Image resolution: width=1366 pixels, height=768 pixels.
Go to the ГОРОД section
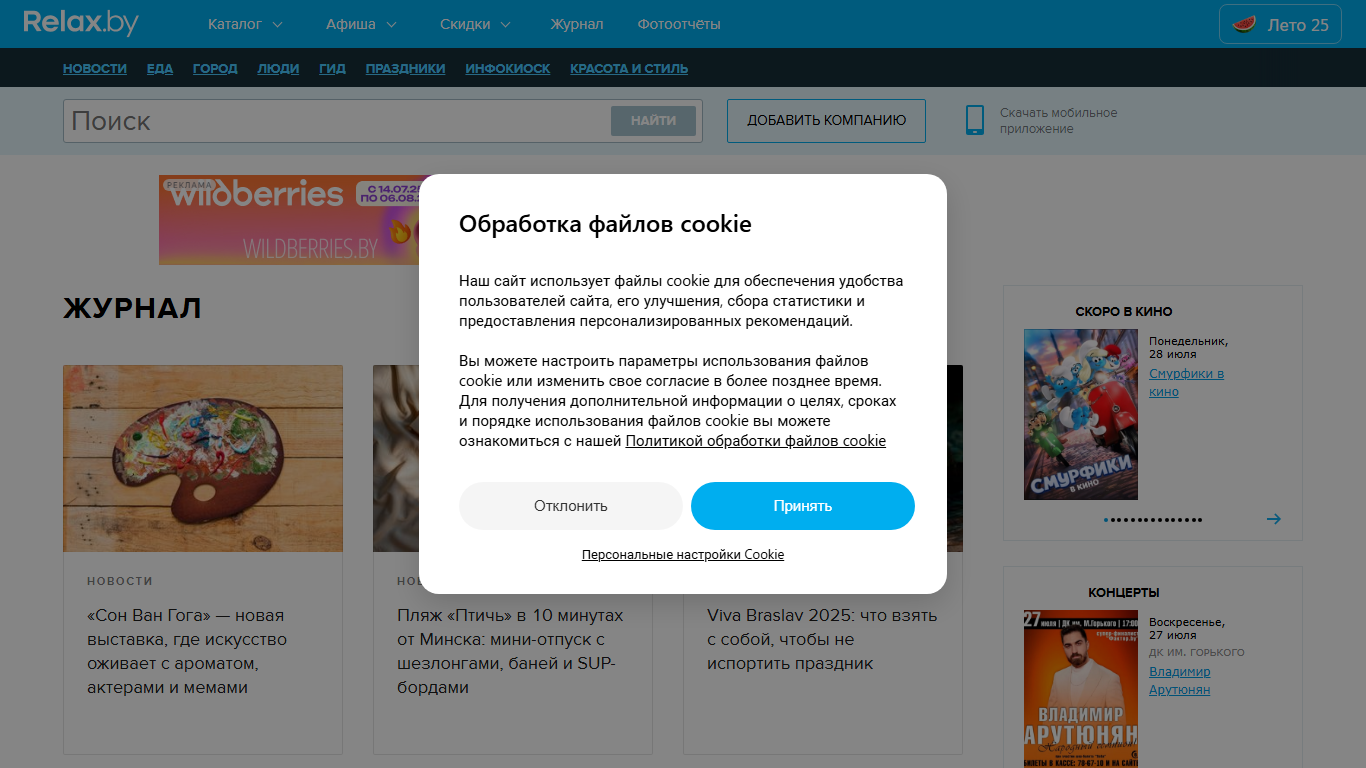click(x=215, y=69)
